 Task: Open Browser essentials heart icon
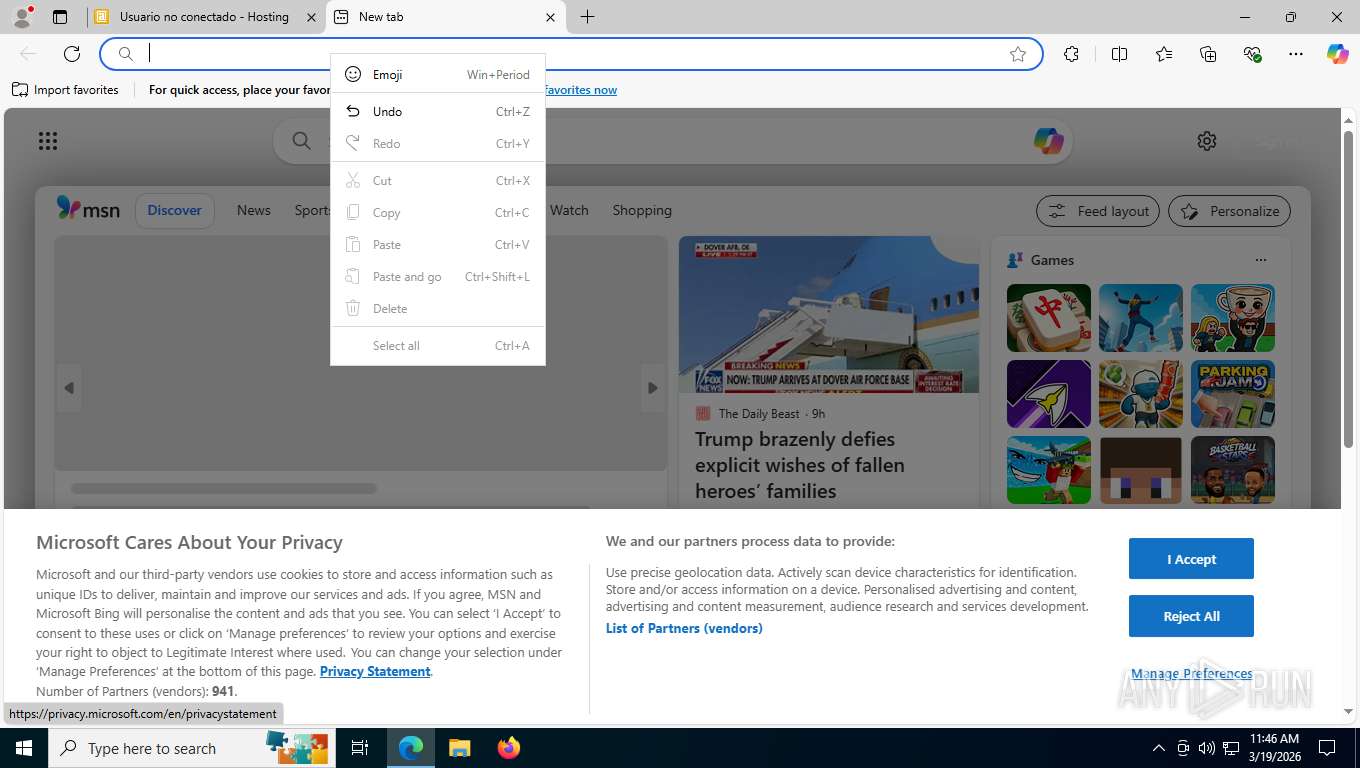(x=1252, y=54)
